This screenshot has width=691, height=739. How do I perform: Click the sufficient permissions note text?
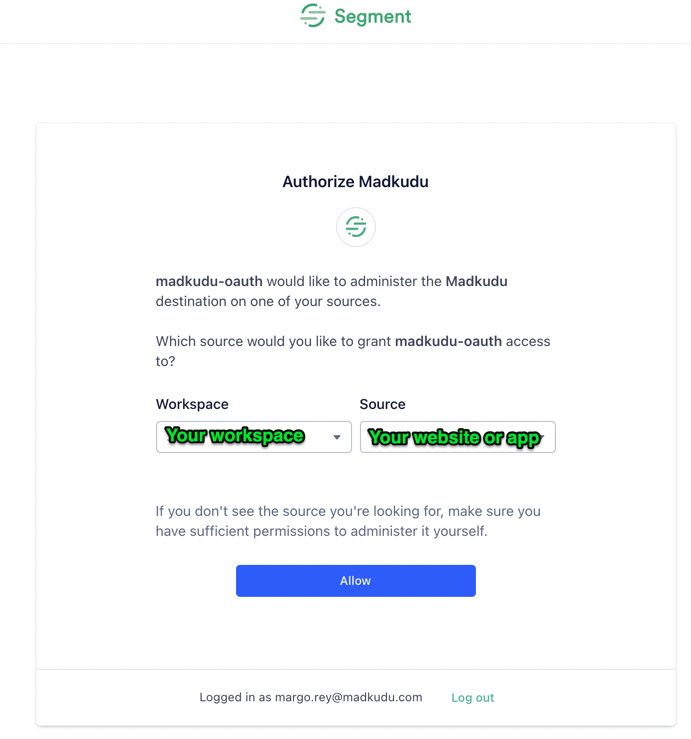tap(348, 521)
